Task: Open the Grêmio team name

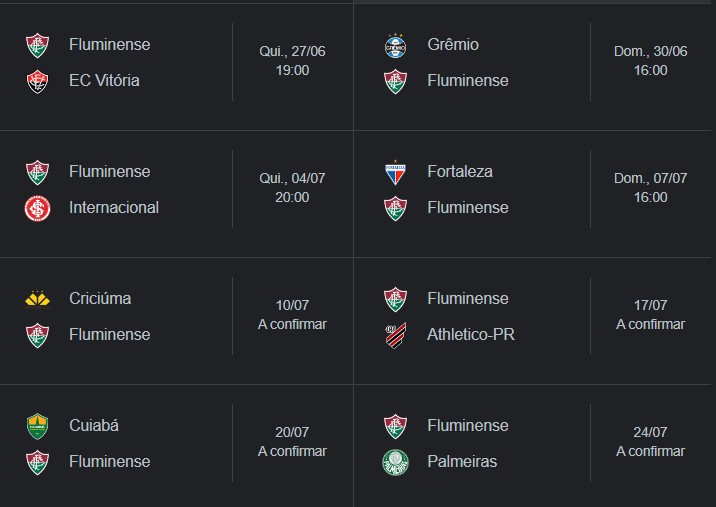Action: point(453,44)
